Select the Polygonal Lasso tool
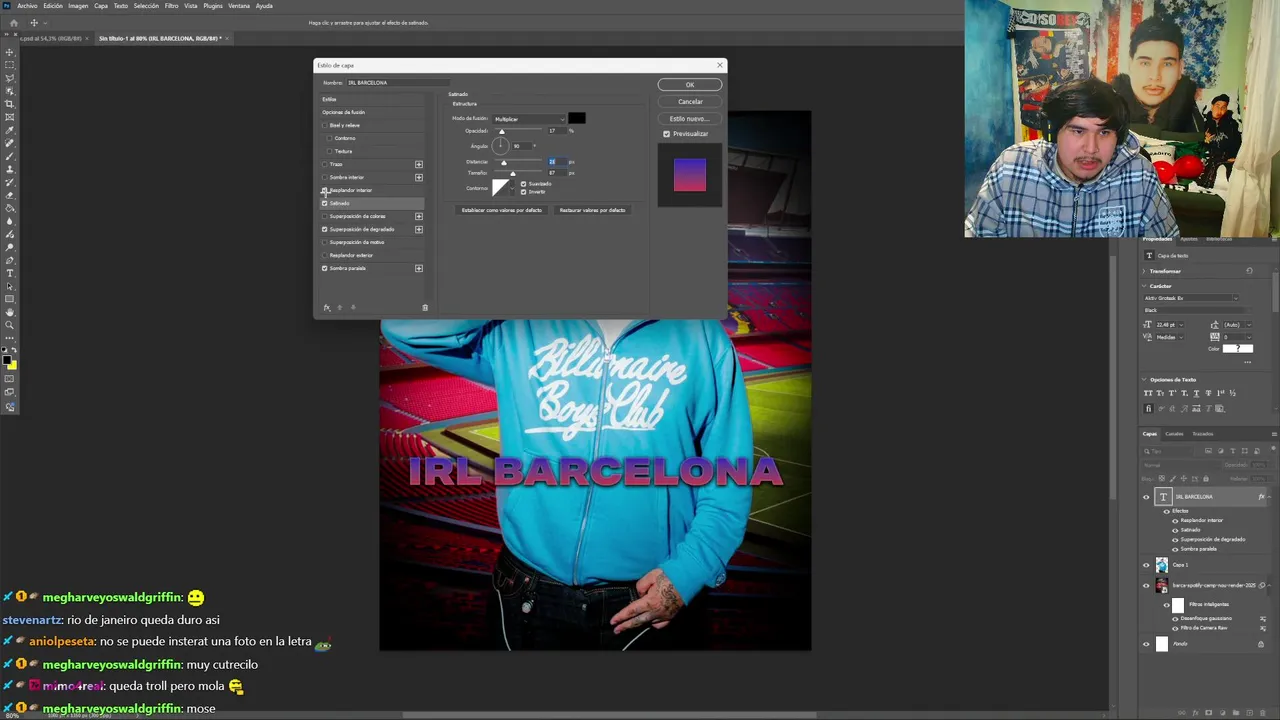This screenshot has width=1280, height=720. pyautogui.click(x=10, y=78)
